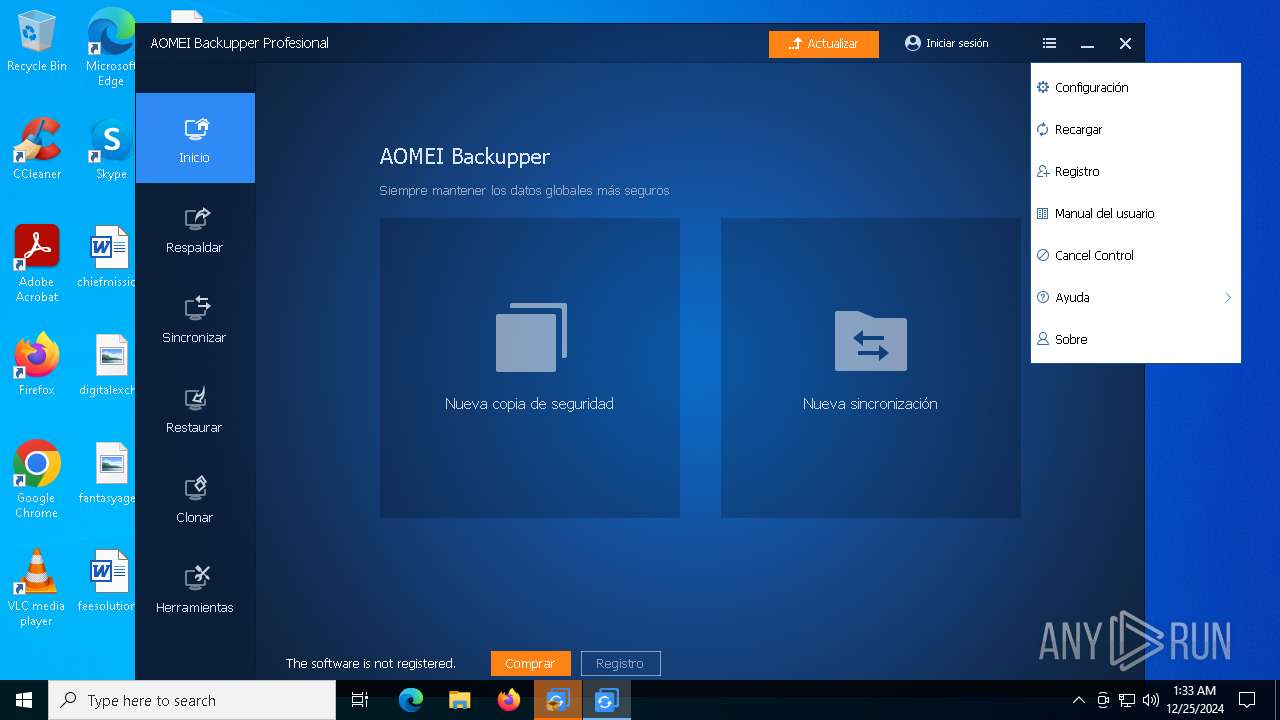Click the volume tray icon
Image resolution: width=1280 pixels, height=720 pixels.
[1150, 700]
